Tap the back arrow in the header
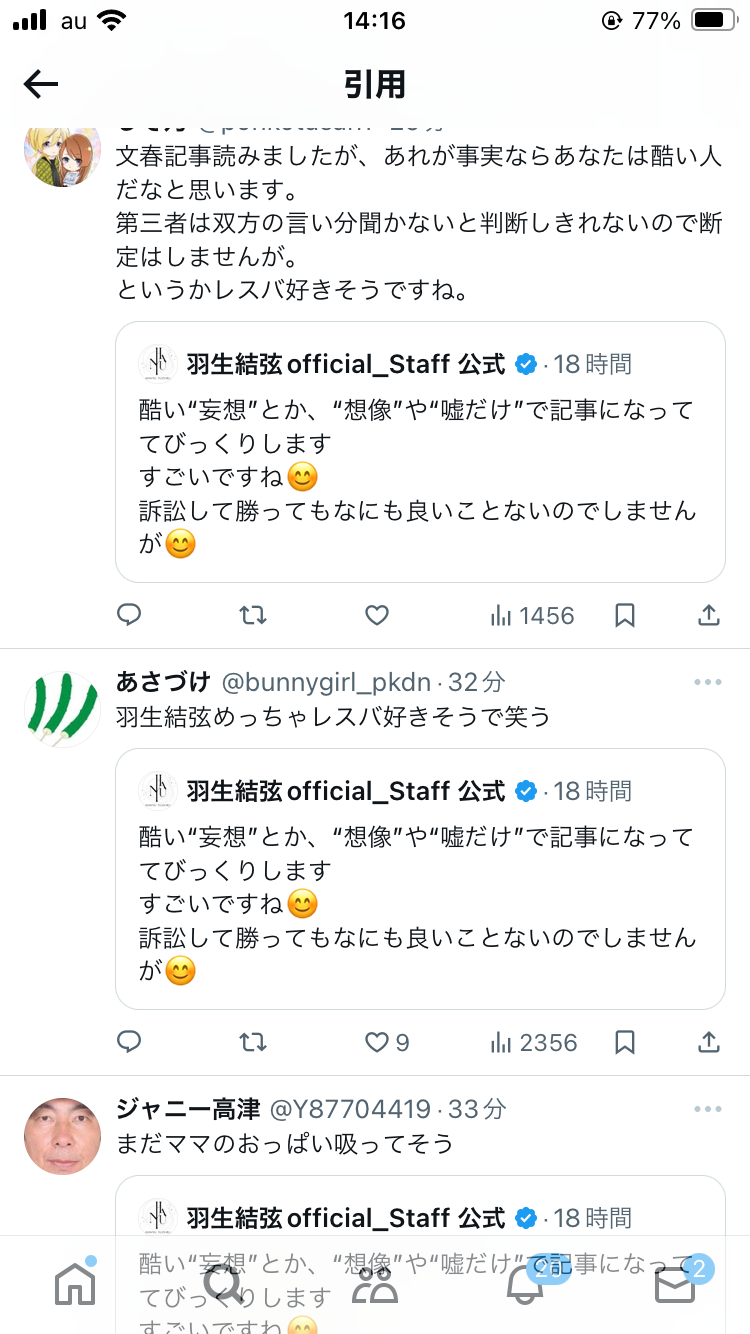Image resolution: width=750 pixels, height=1334 pixels. pyautogui.click(x=41, y=84)
